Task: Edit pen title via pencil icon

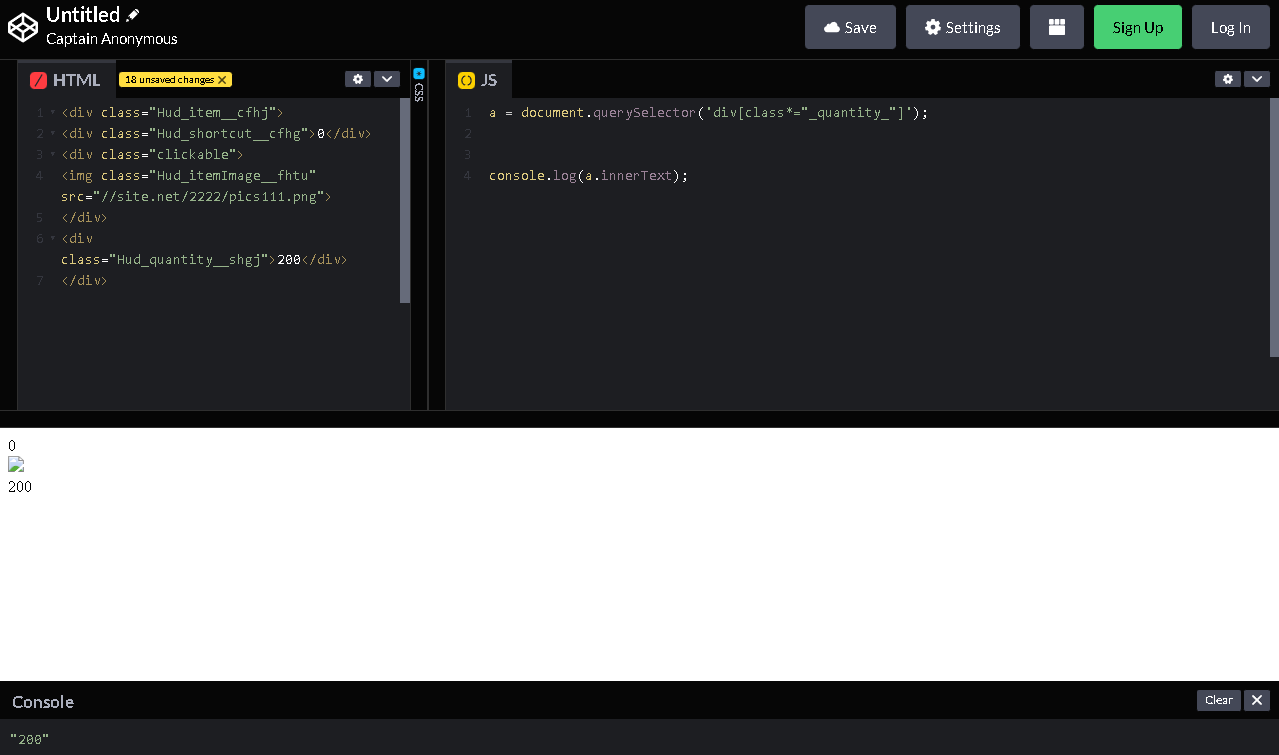Action: (133, 15)
